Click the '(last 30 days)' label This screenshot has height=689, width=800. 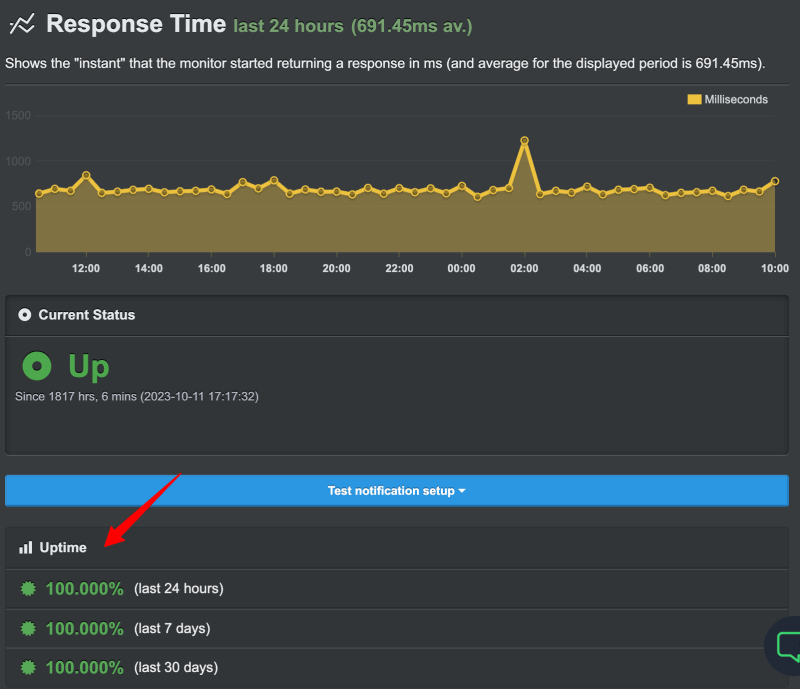176,667
